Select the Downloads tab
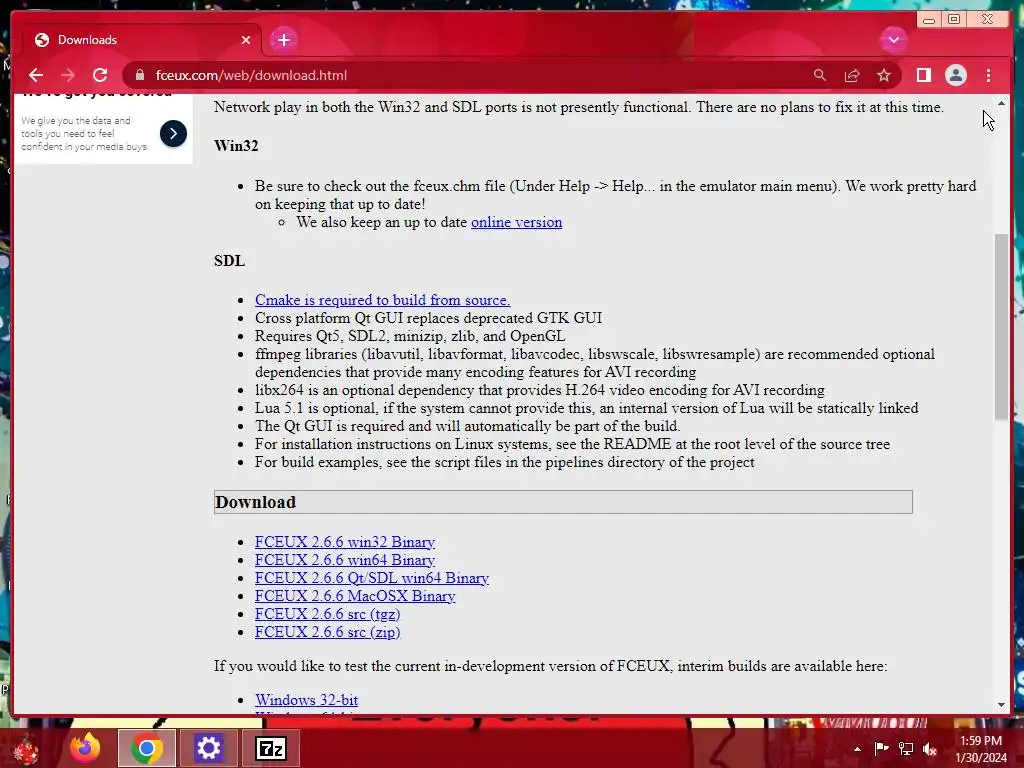 (x=140, y=40)
